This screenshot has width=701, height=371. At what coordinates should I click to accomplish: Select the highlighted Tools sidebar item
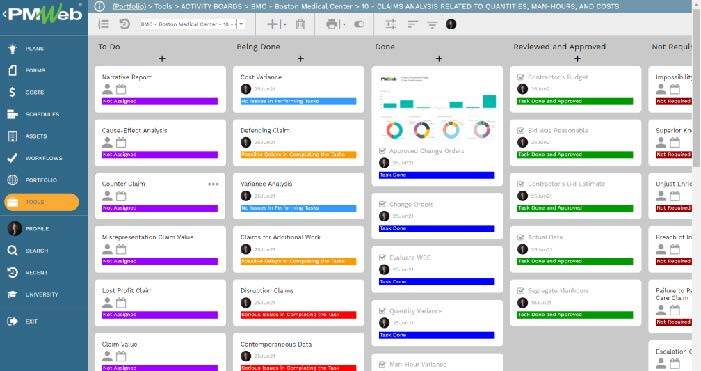click(x=42, y=202)
